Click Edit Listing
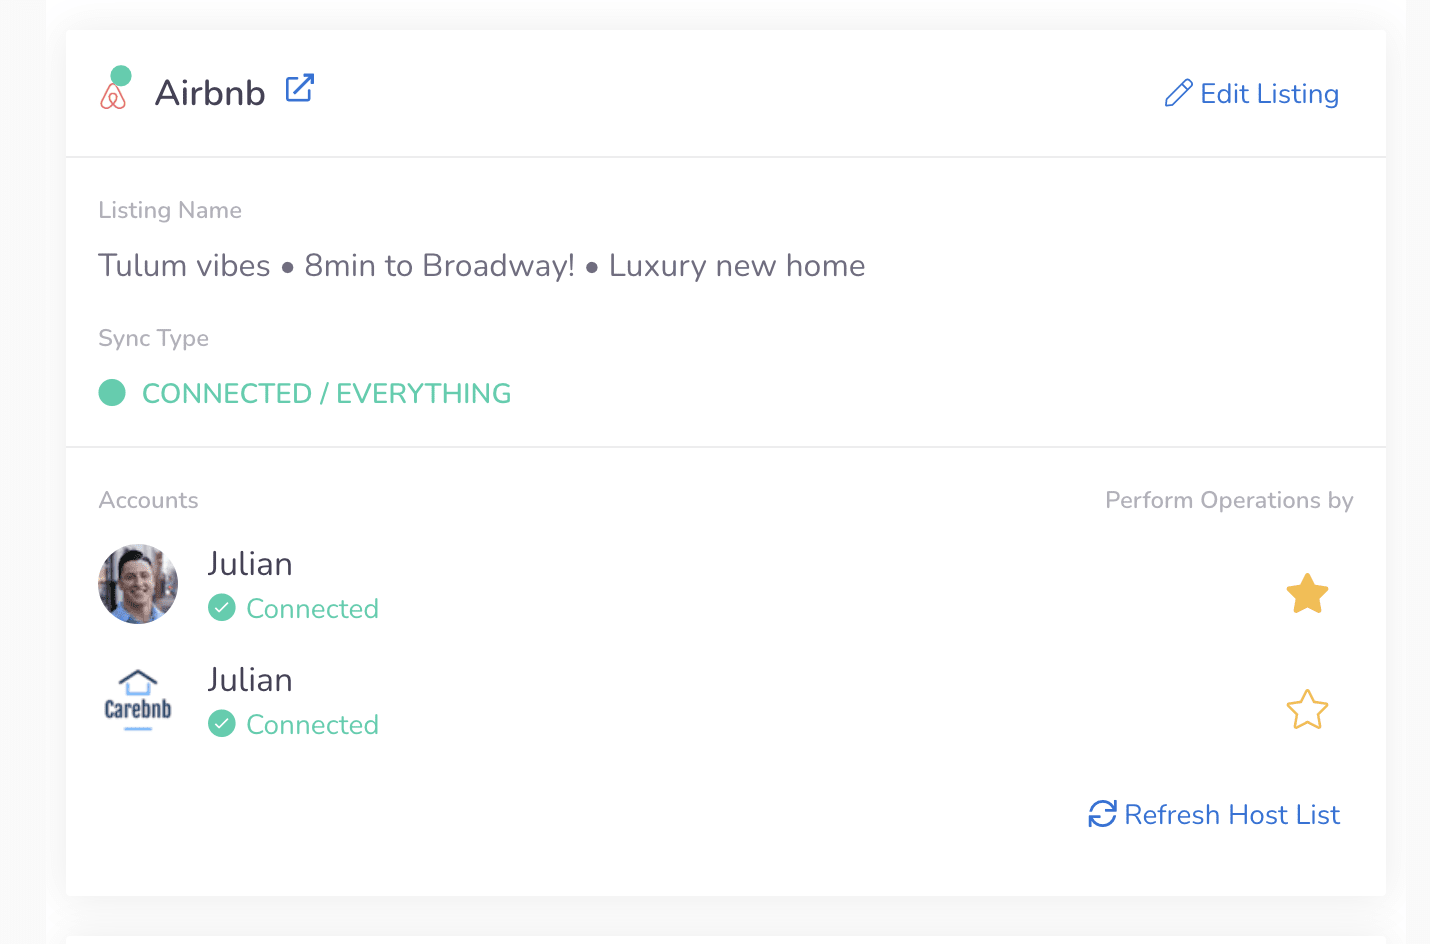Screen dimensions: 1430x944 (x=1270, y=93)
